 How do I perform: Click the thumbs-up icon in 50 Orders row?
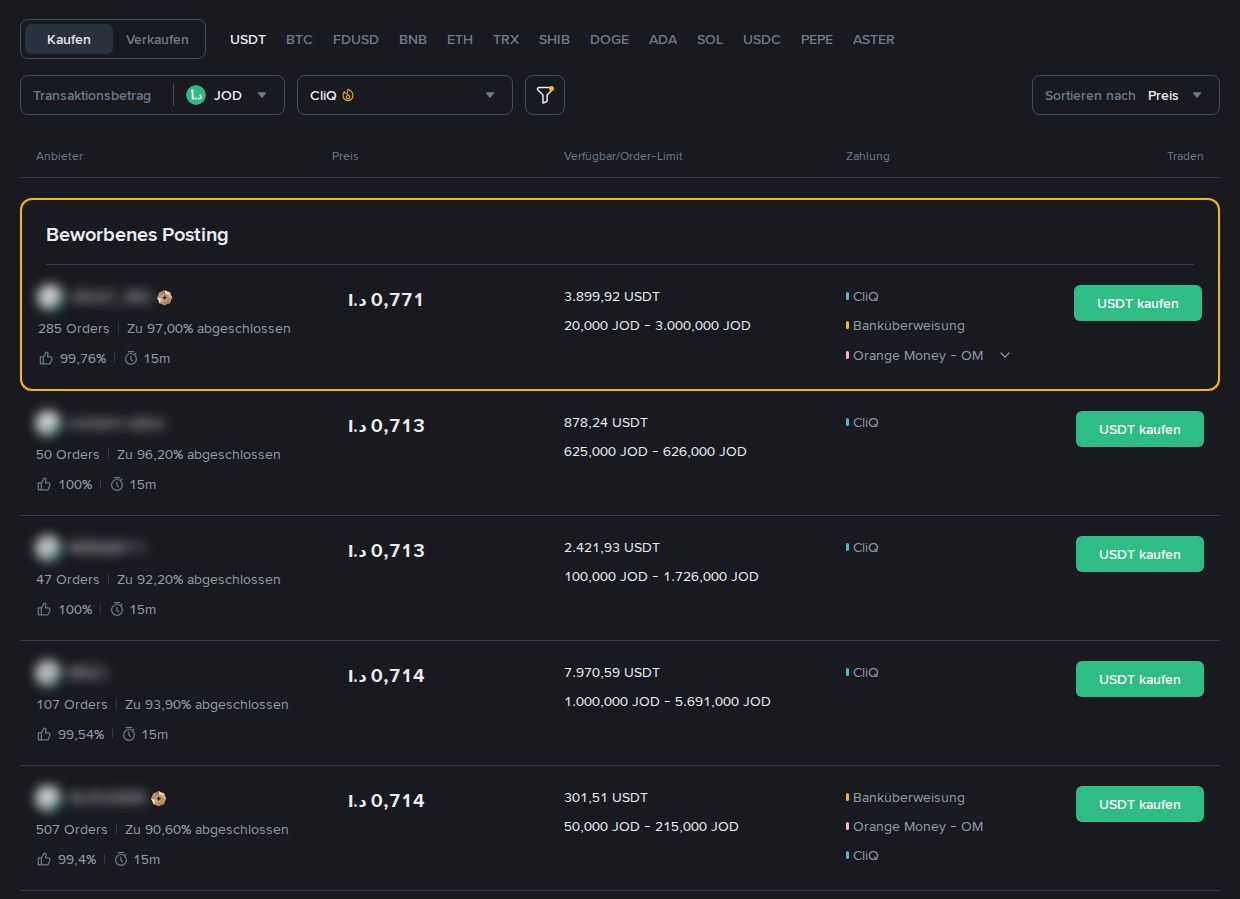[45, 484]
